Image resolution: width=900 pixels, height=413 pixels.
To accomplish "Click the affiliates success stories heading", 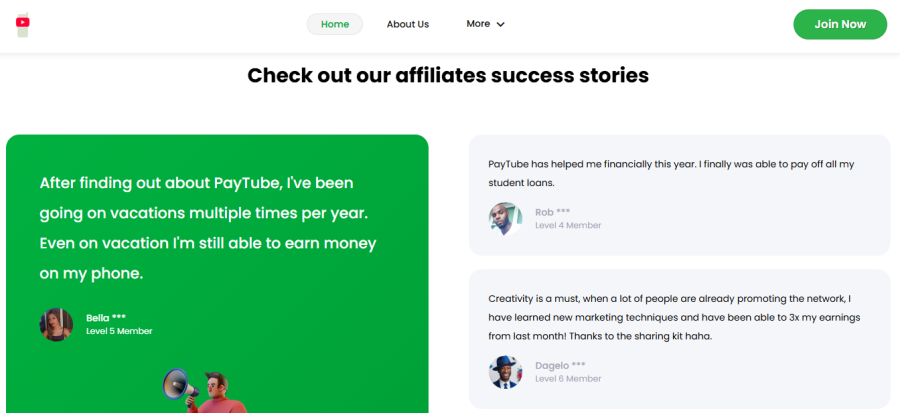I will click(x=448, y=75).
